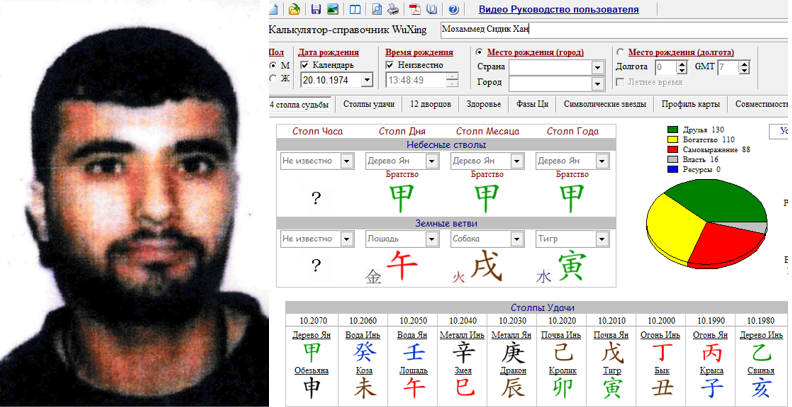Open month pillar Дерево Ян stem dropdown
792x407 pixels.
pyautogui.click(x=517, y=161)
